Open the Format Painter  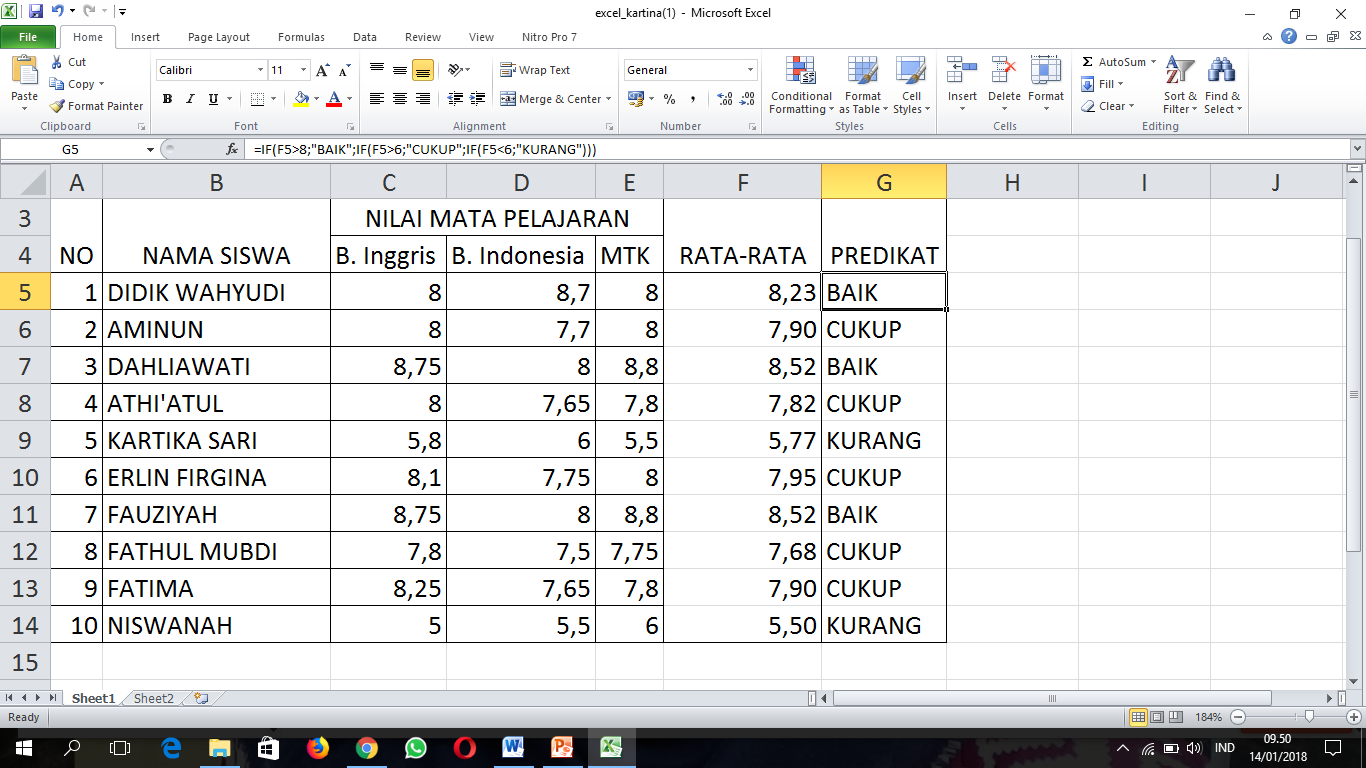(x=95, y=105)
